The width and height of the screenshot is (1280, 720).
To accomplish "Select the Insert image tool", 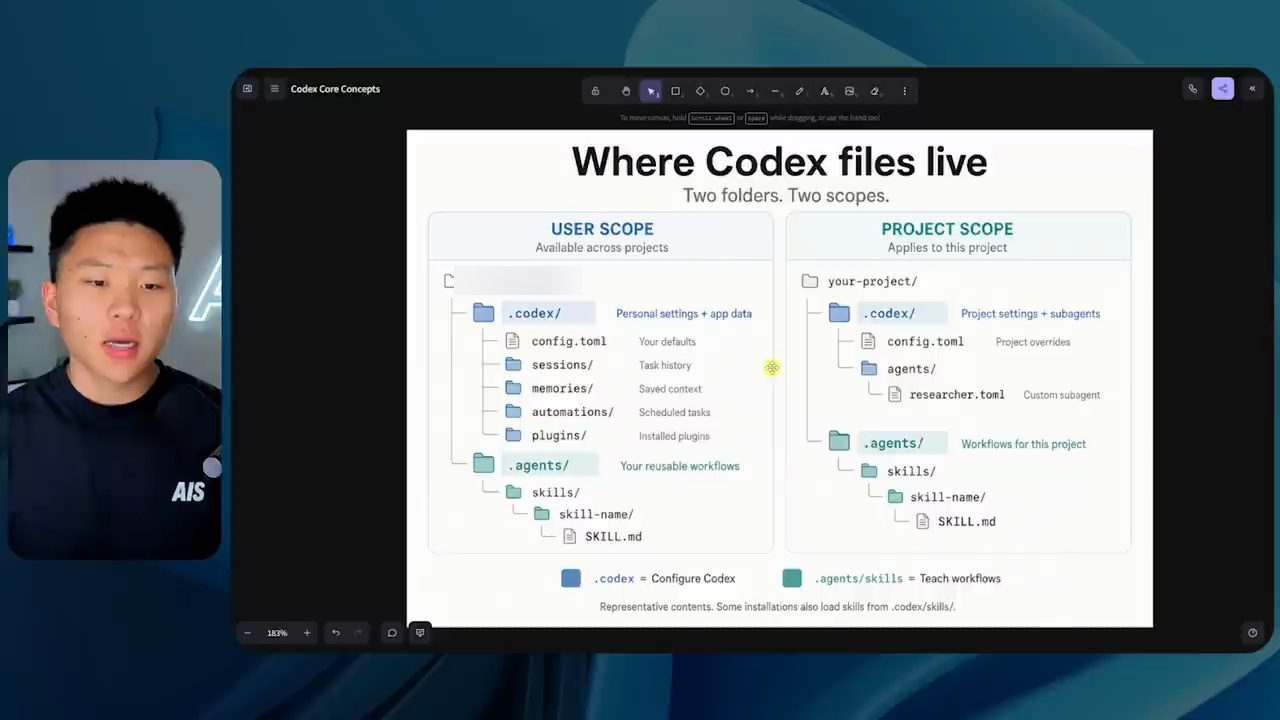I will (850, 91).
